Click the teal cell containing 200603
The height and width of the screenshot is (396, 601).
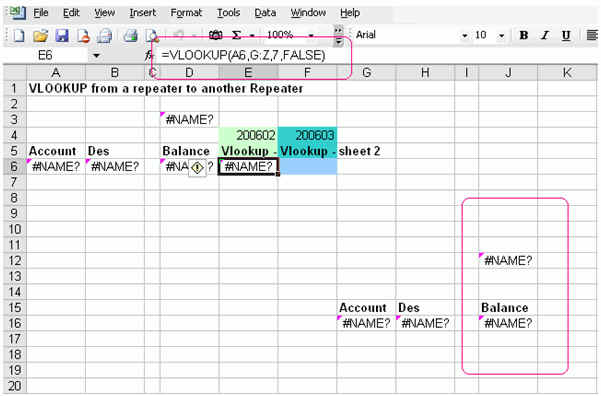coord(307,135)
